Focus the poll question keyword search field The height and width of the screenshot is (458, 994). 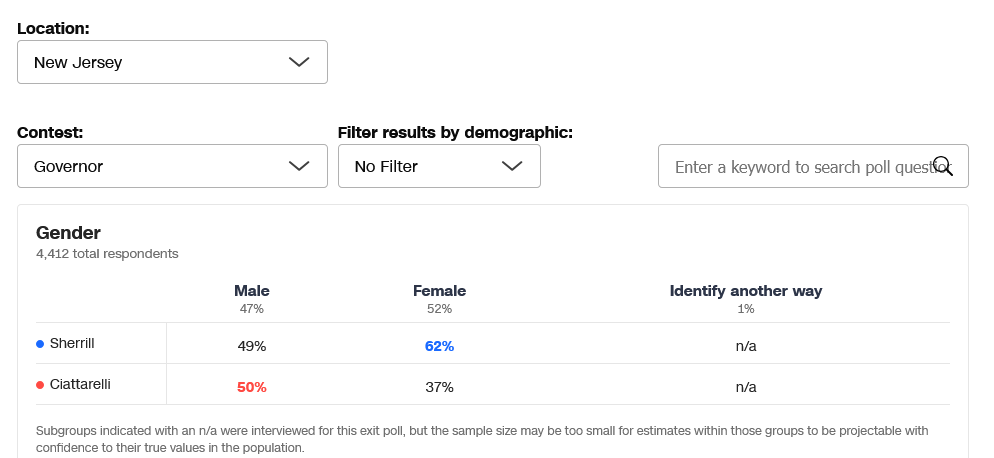click(800, 166)
